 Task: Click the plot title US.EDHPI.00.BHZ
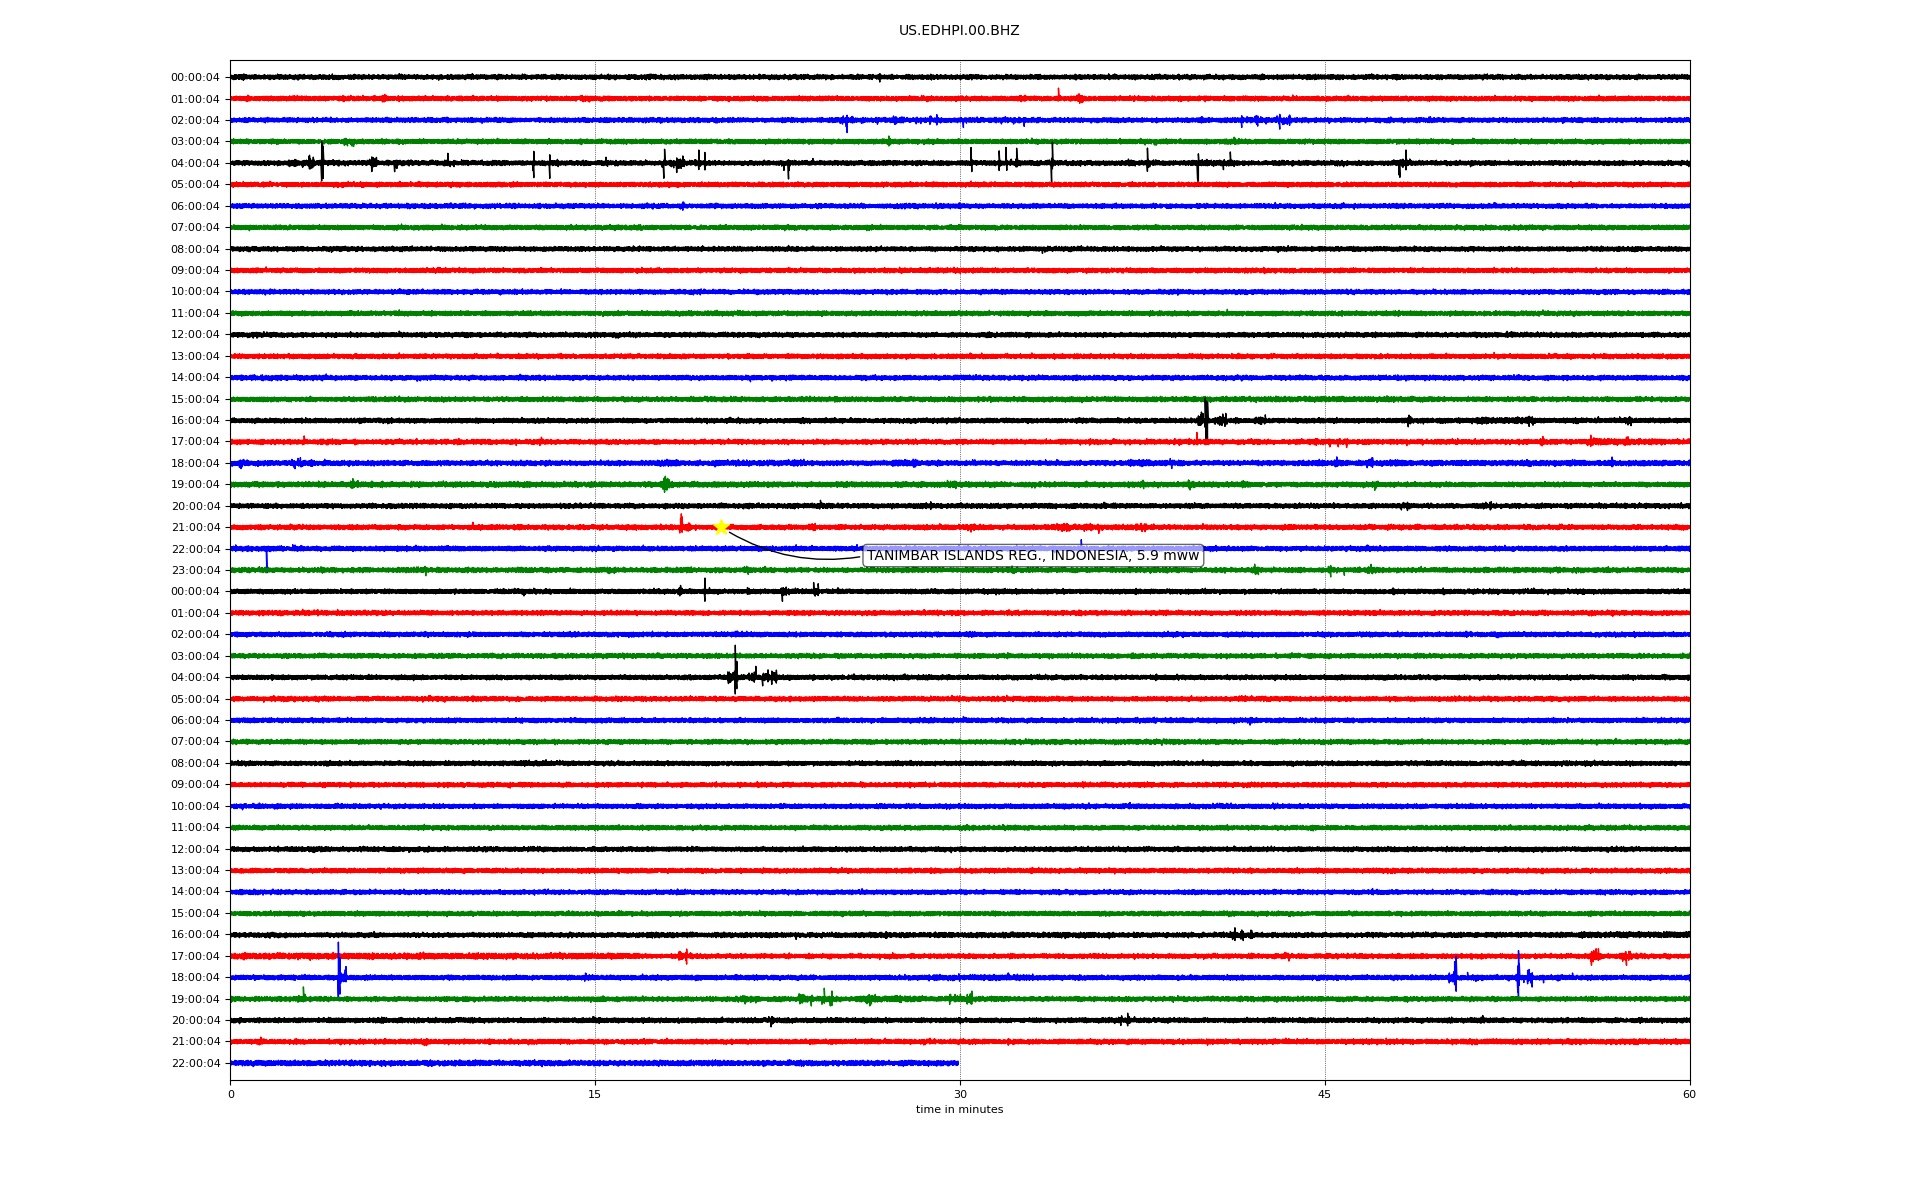[958, 31]
